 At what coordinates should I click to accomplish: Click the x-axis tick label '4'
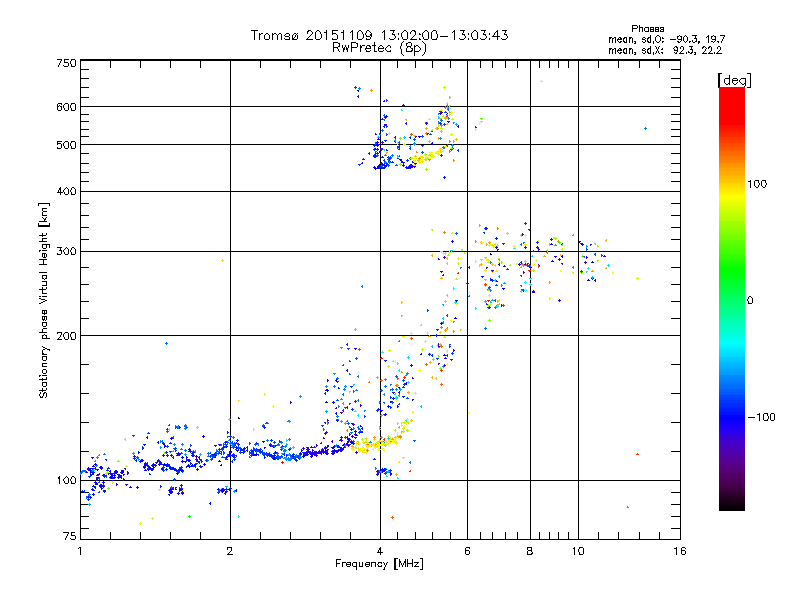(x=380, y=551)
